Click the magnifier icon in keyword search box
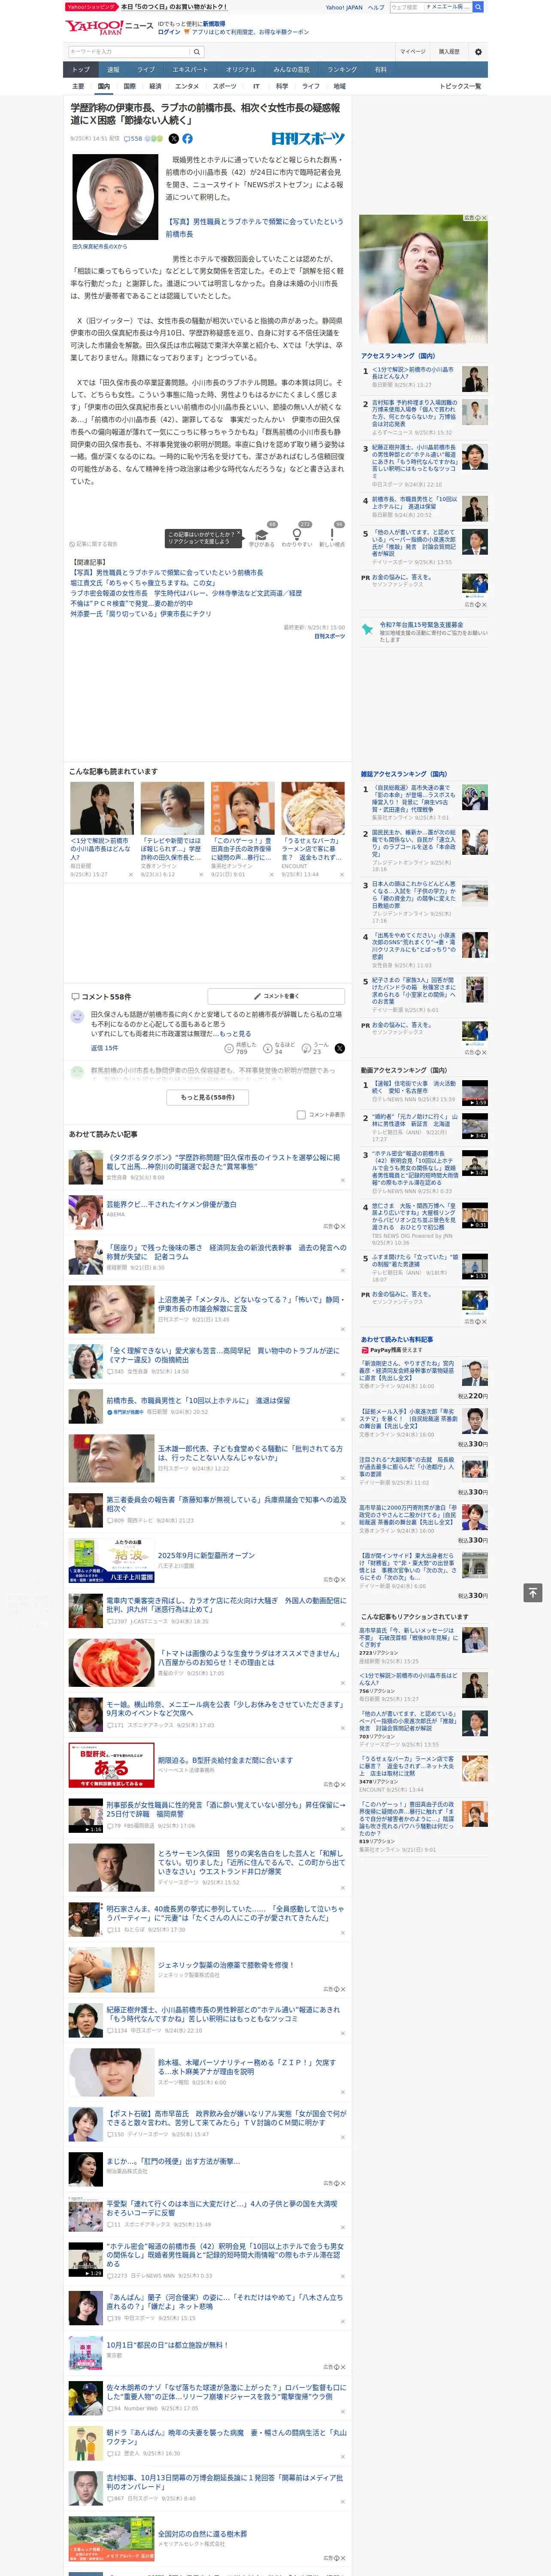Viewport: 551px width, 2576px height. tap(197, 52)
